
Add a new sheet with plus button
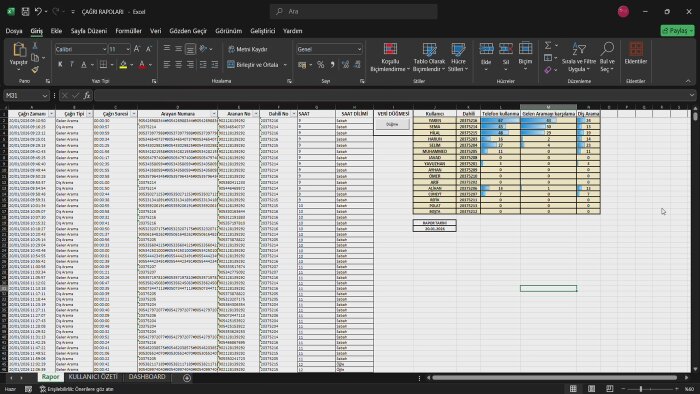pos(187,378)
